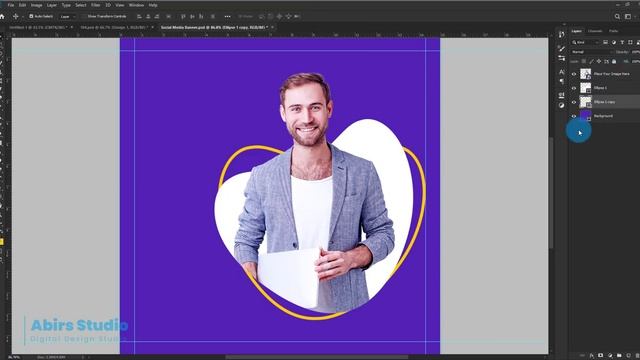Open the Edit menu

(22, 5)
